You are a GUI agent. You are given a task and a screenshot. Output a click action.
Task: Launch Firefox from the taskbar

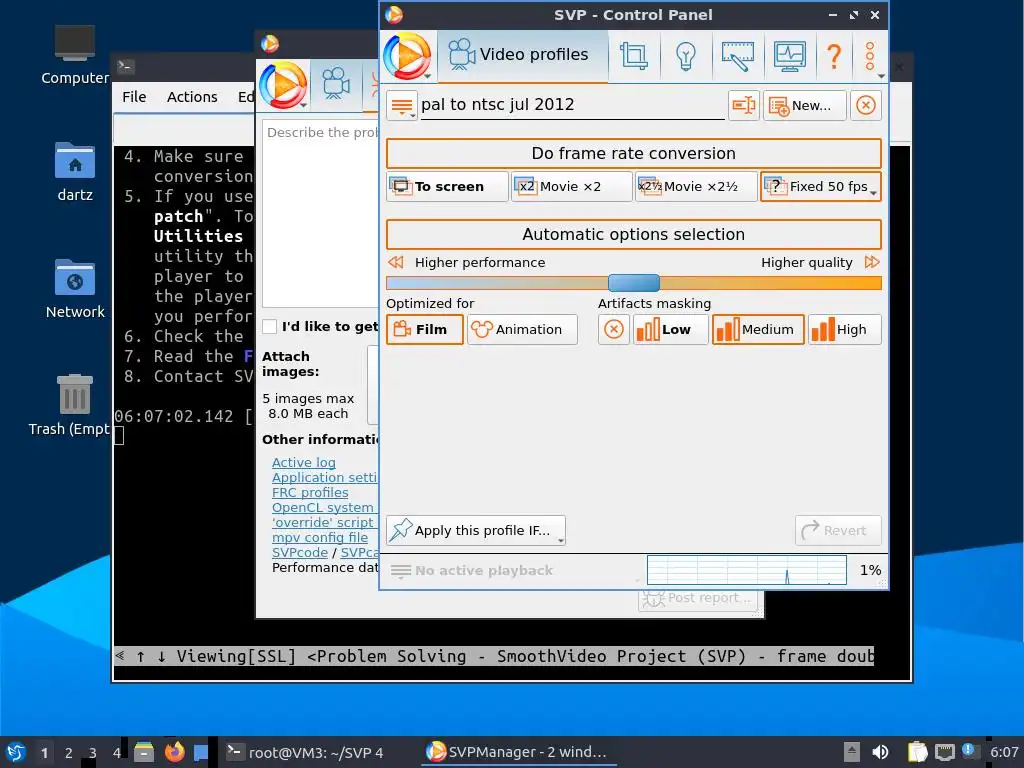click(174, 752)
